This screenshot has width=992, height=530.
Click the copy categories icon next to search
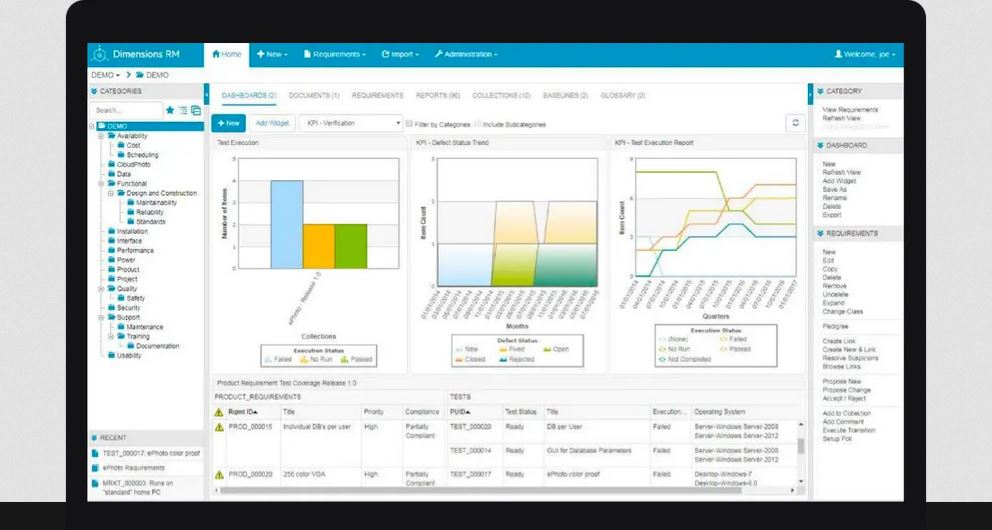pyautogui.click(x=196, y=110)
